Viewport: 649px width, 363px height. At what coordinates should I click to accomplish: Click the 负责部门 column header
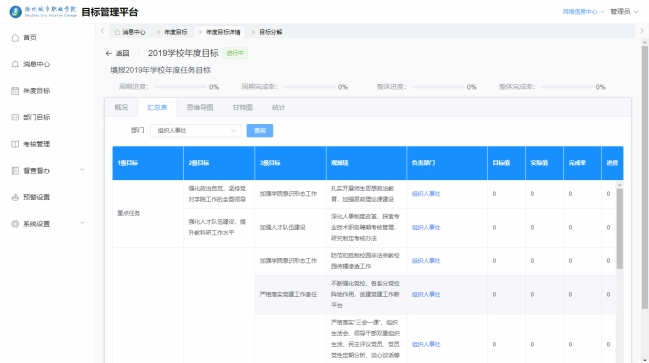447,163
